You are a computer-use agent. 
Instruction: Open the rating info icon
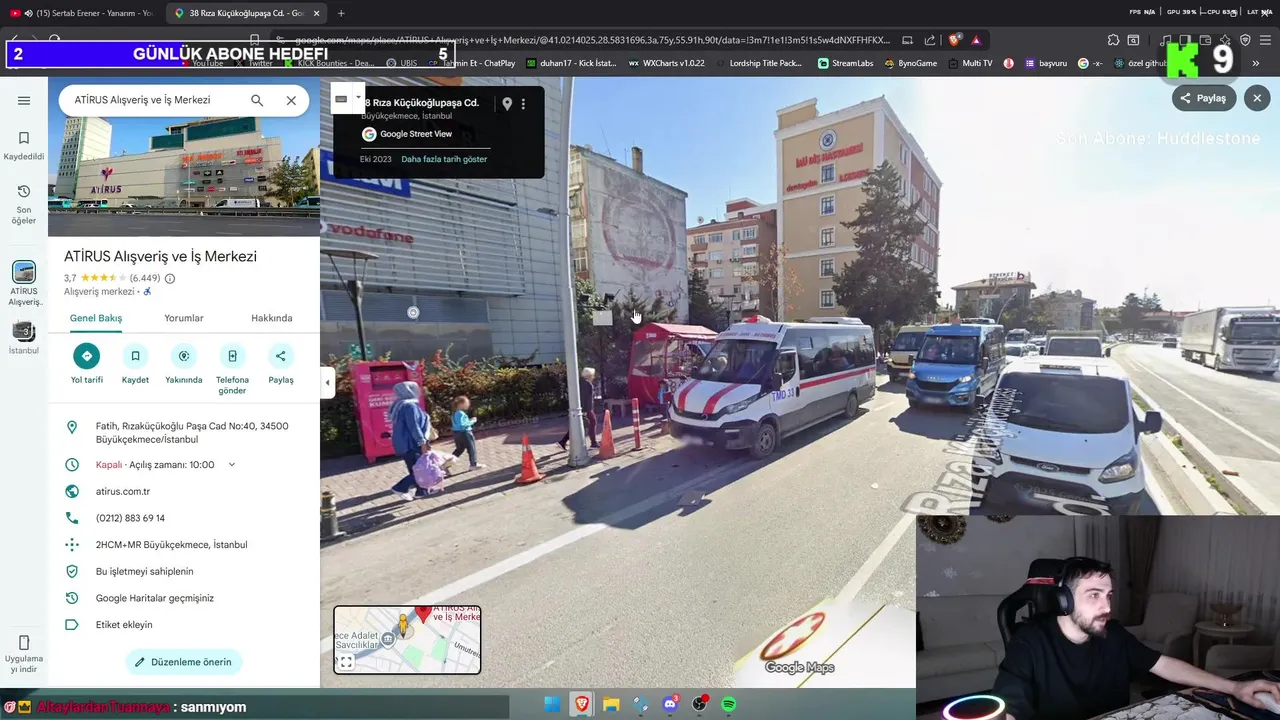170,278
